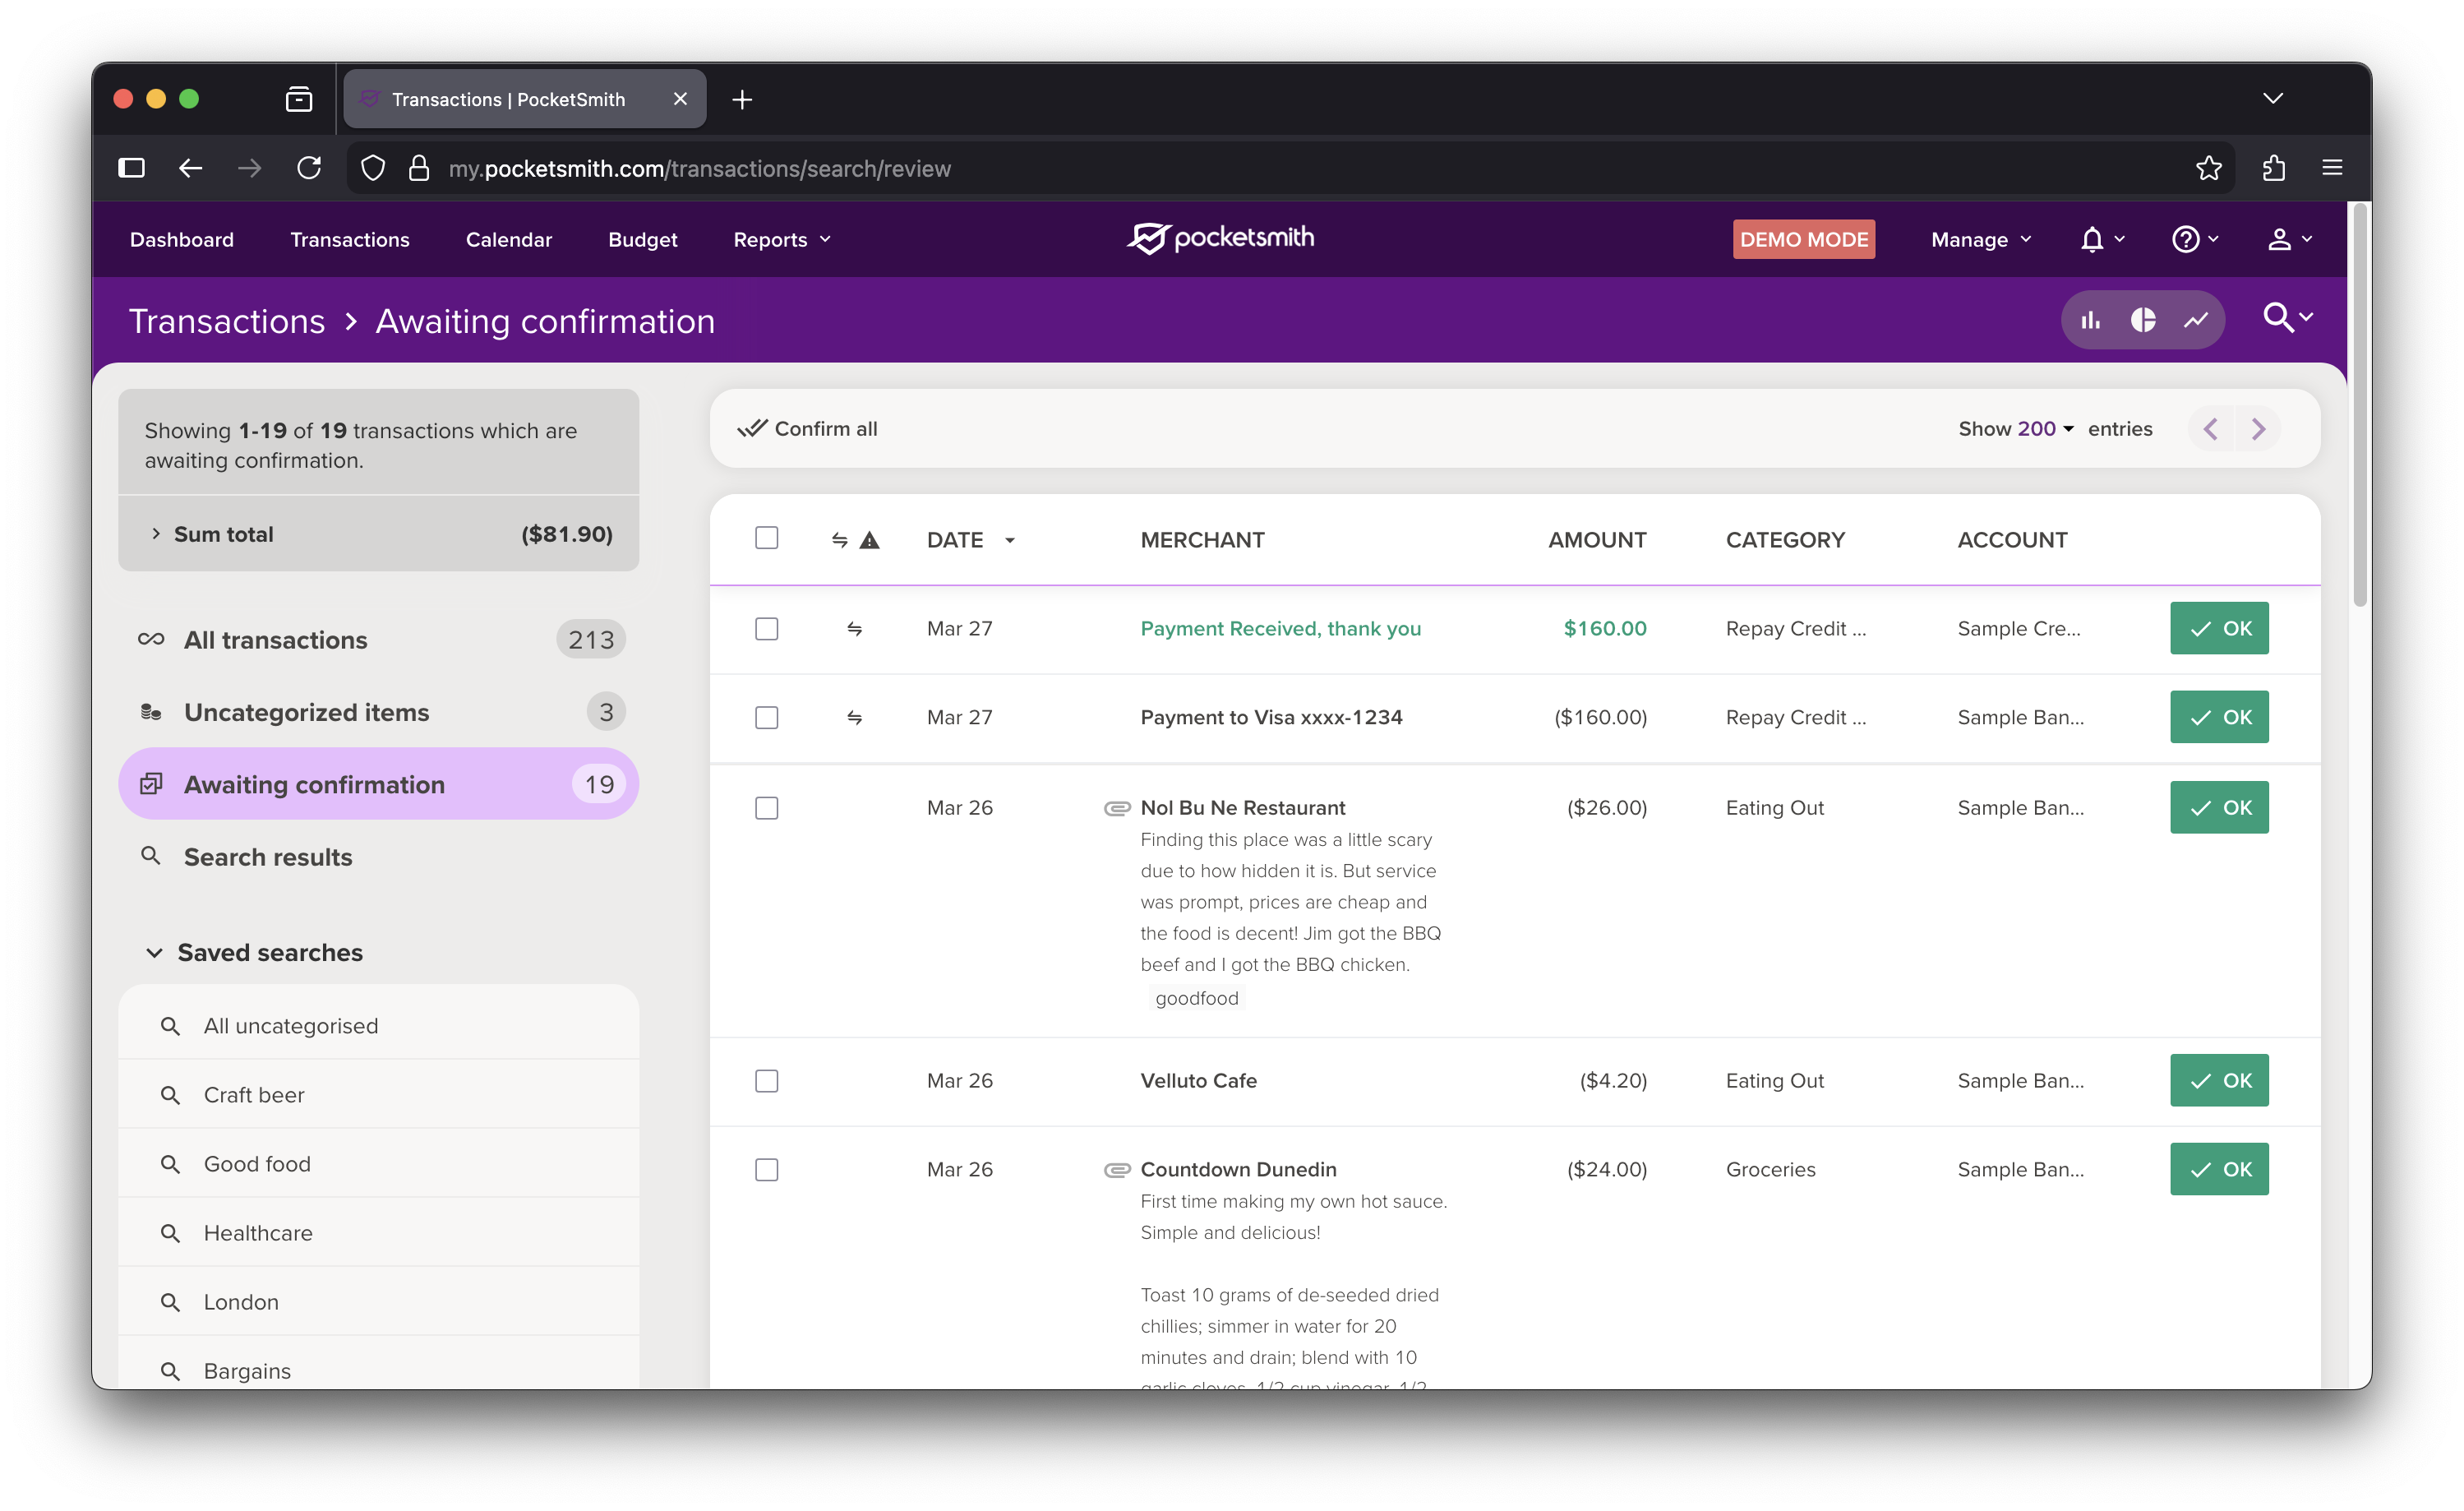Open the Craft beer saved search
This screenshot has width=2464, height=1511.
click(x=254, y=1095)
